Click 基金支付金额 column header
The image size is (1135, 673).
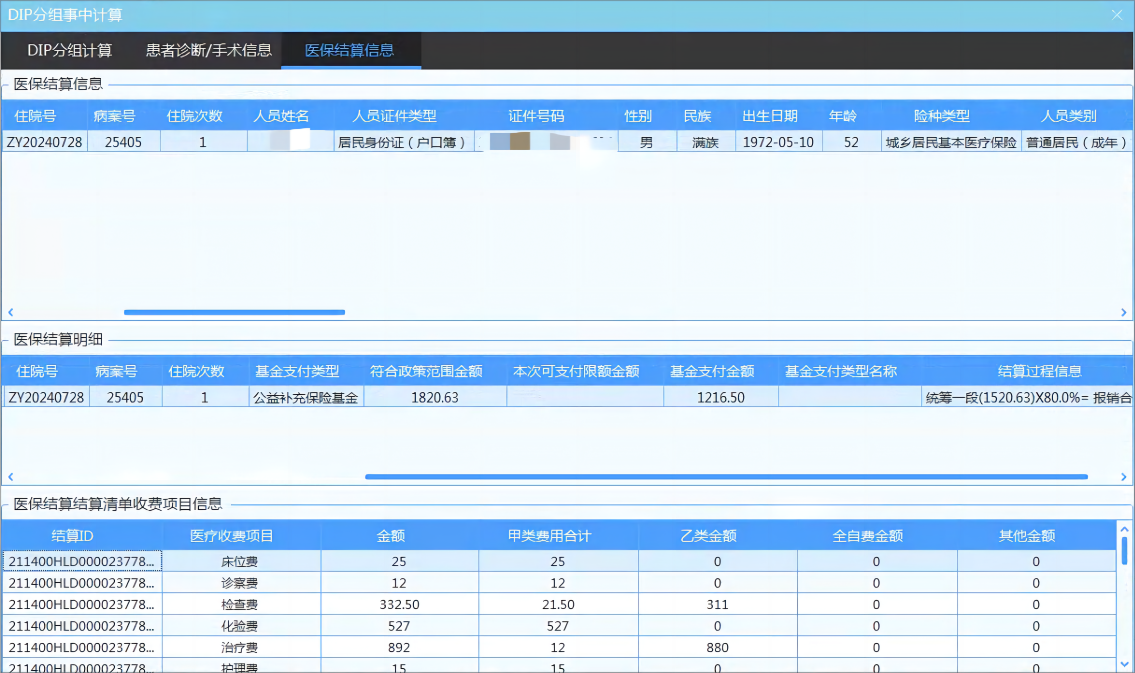point(712,371)
